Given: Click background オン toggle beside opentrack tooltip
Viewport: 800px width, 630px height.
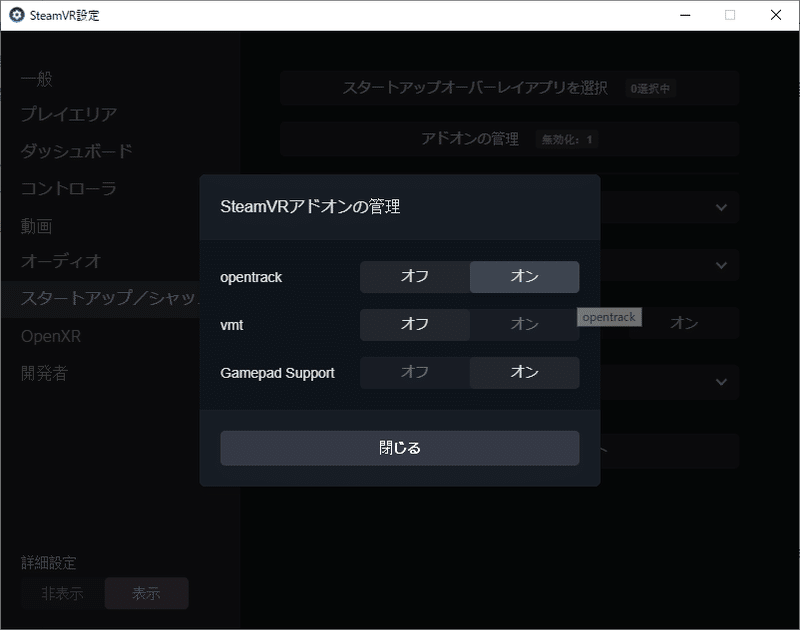Looking at the screenshot, I should [x=684, y=323].
